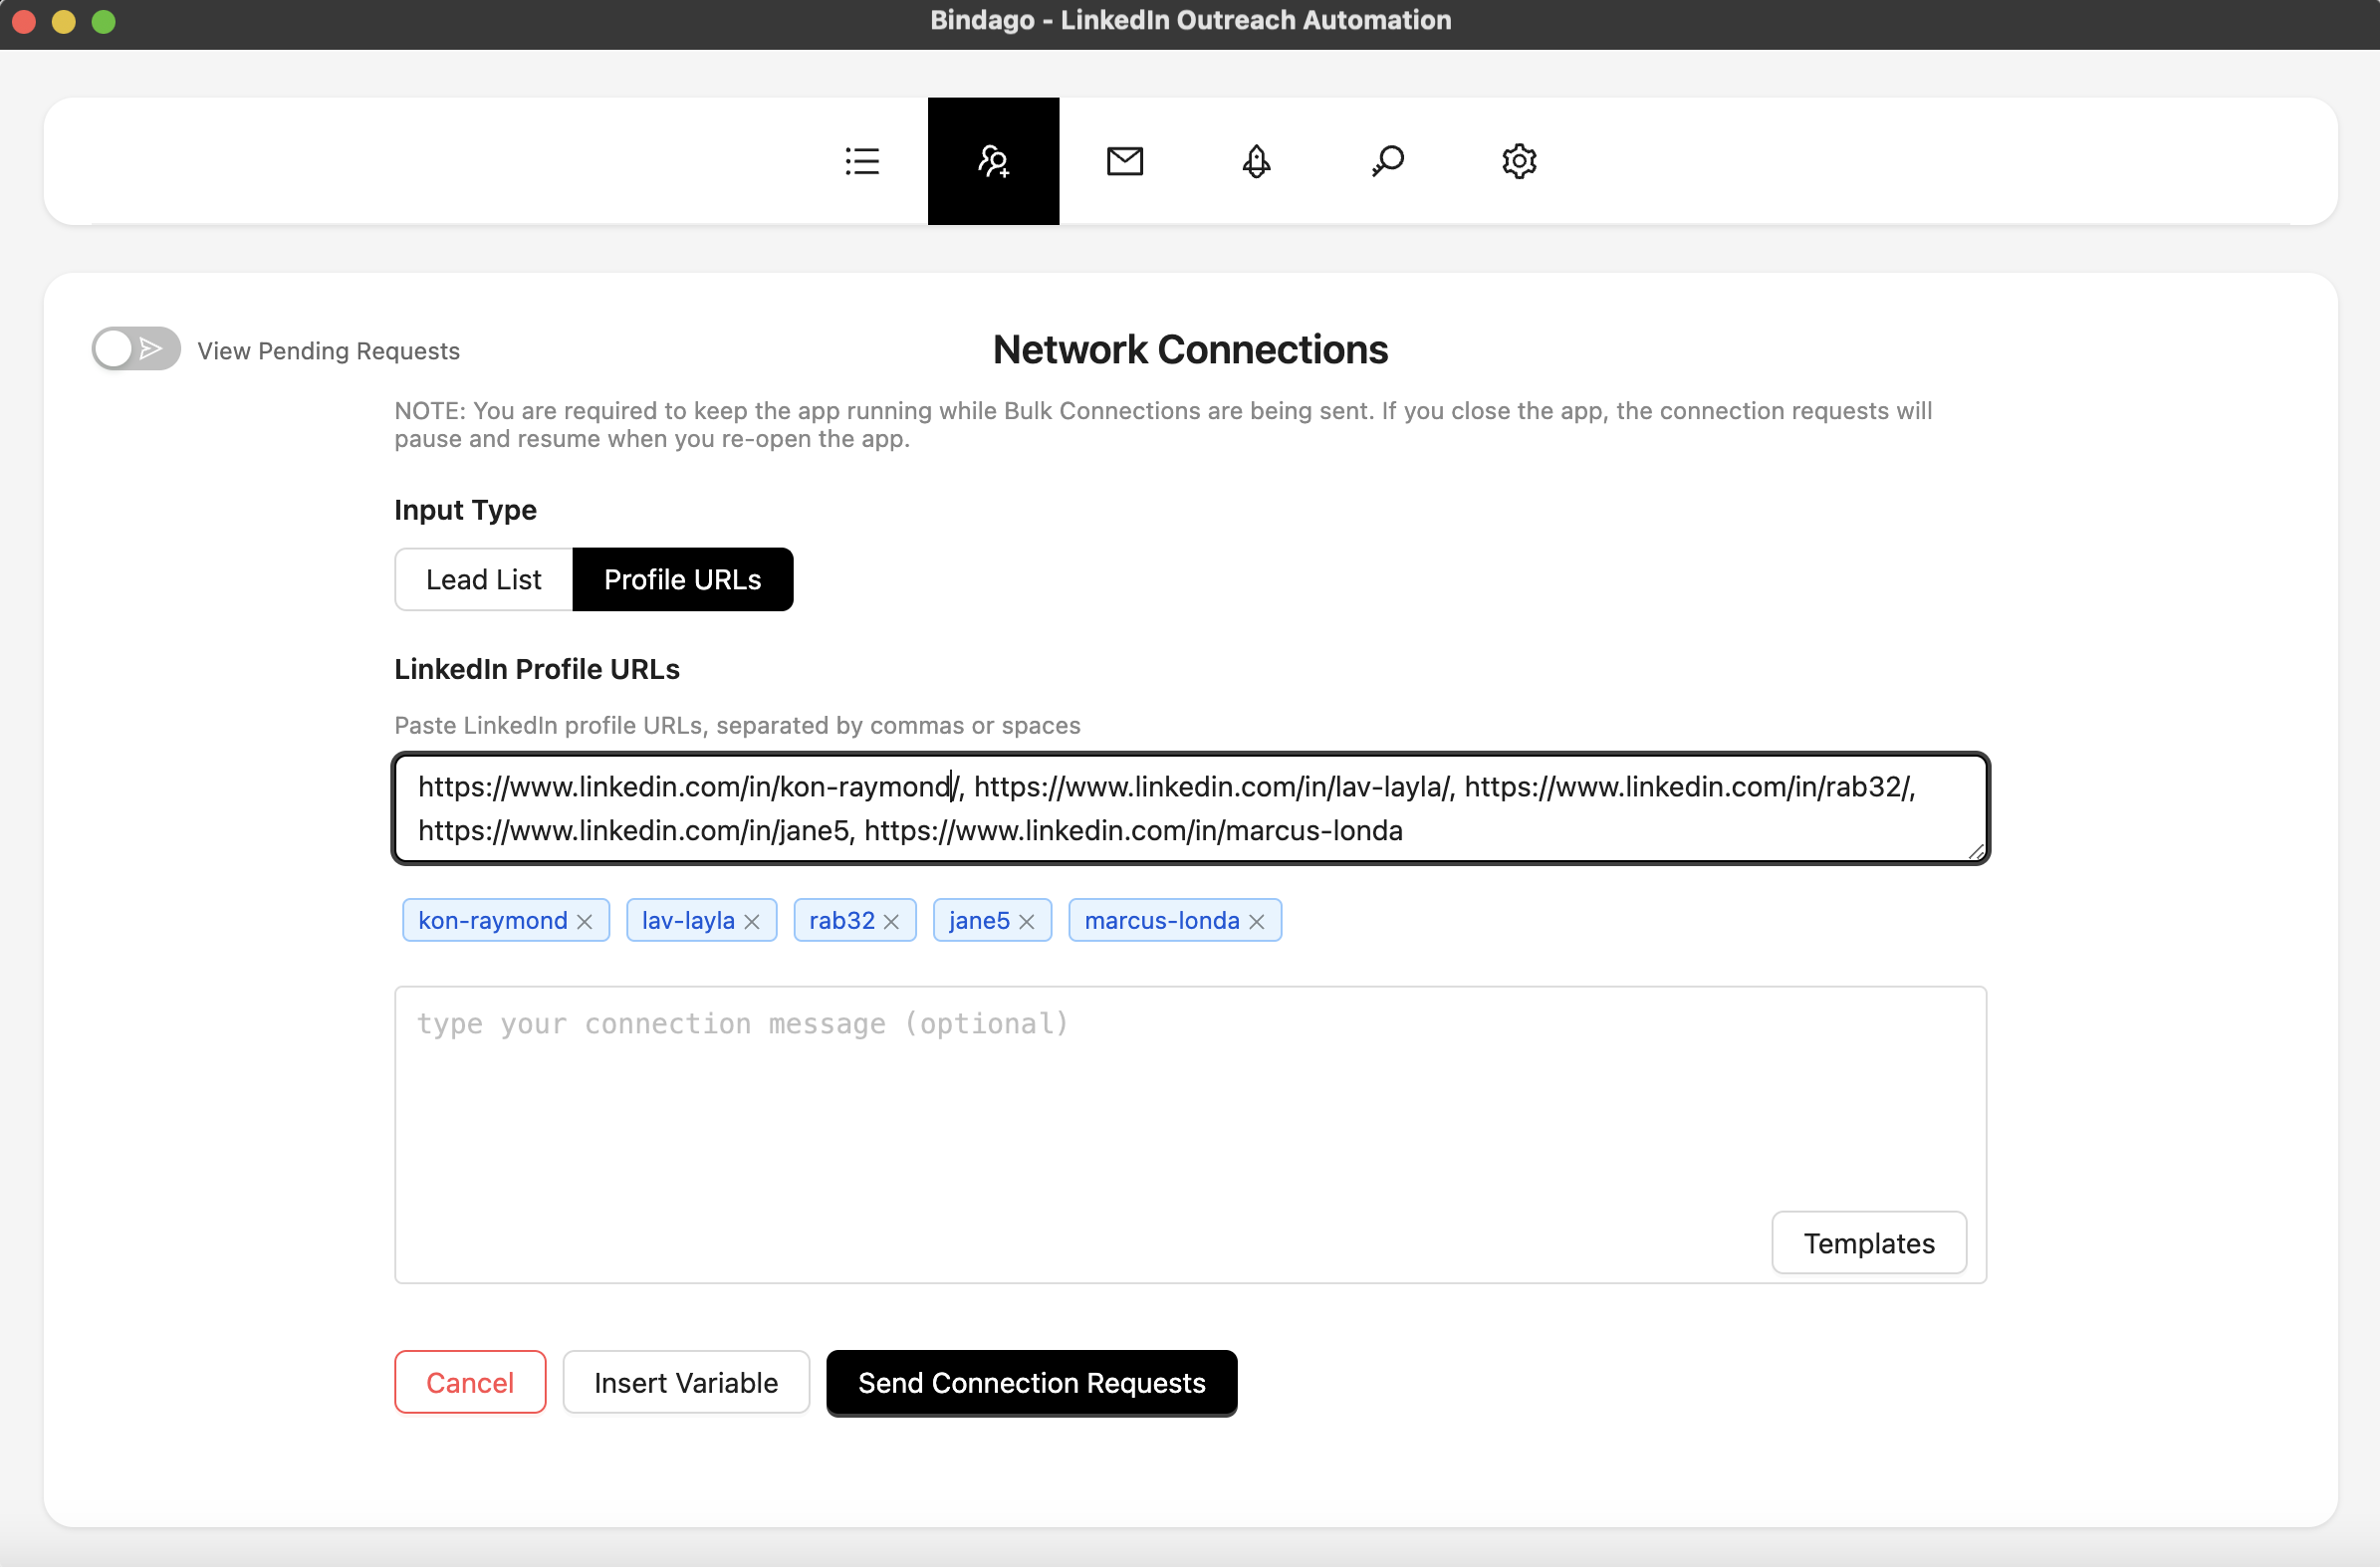Click Insert Variable button

click(686, 1383)
